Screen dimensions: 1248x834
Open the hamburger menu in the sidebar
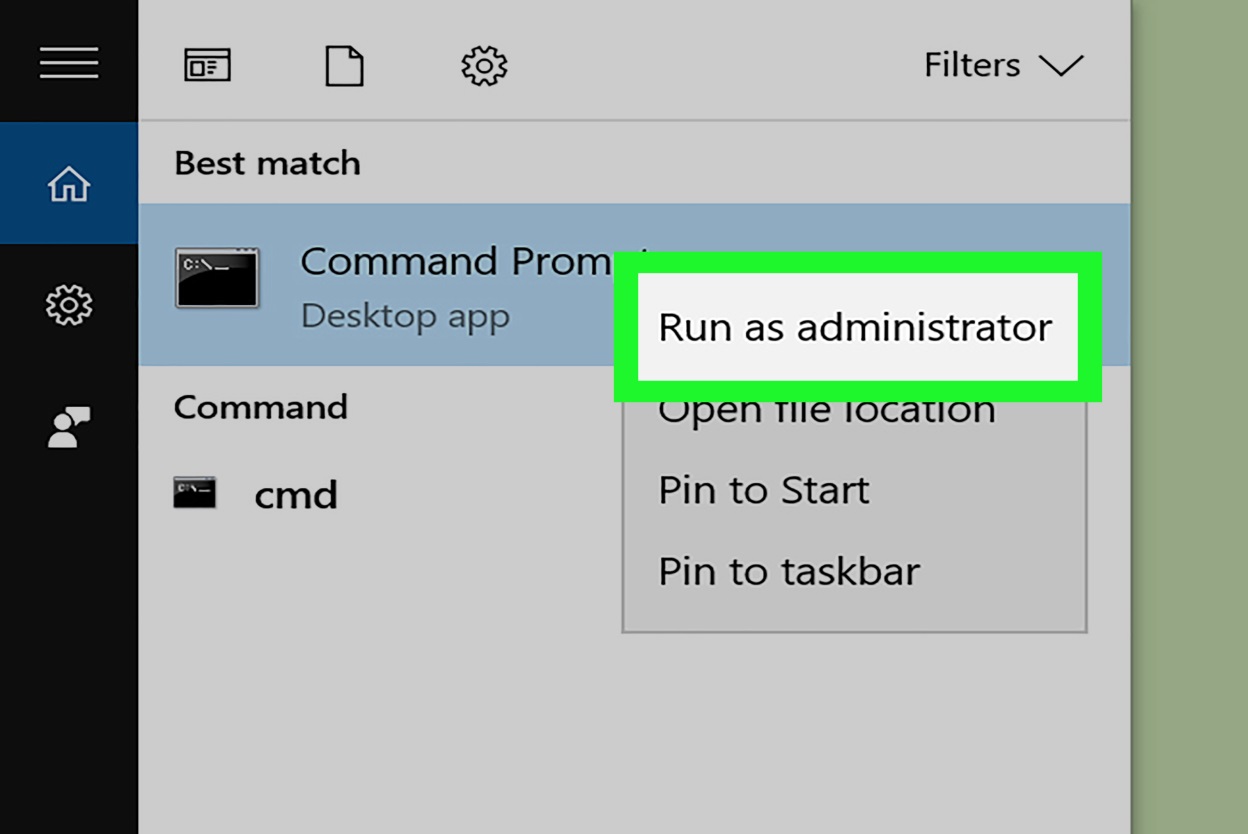click(x=69, y=63)
